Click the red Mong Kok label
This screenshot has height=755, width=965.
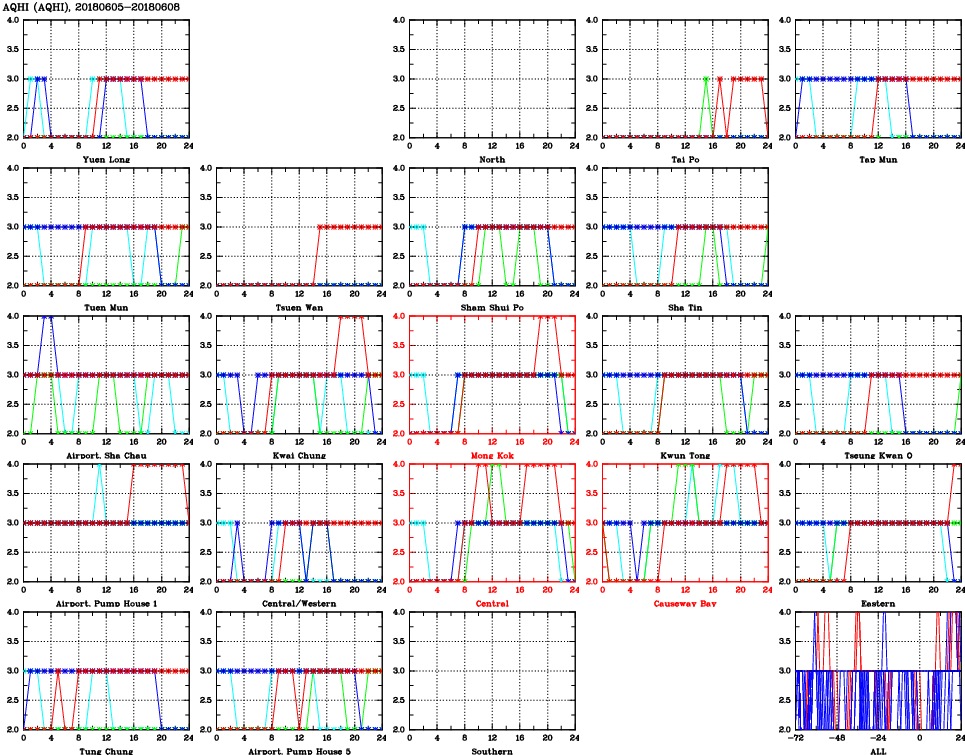tap(492, 455)
